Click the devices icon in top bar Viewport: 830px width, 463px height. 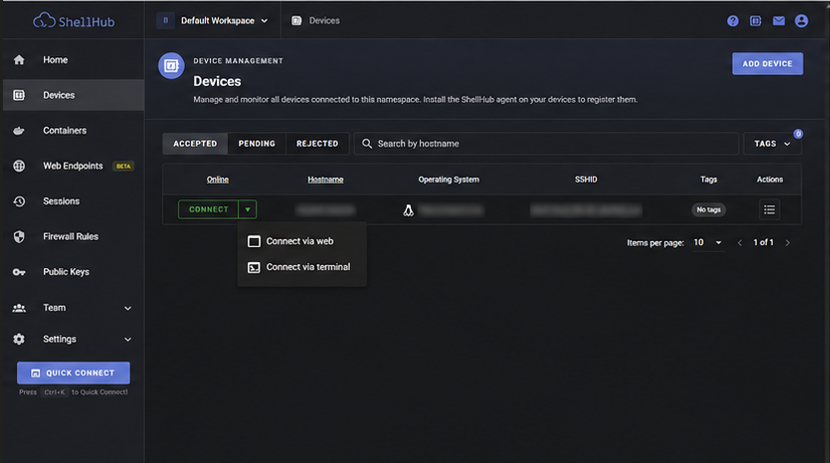[755, 21]
